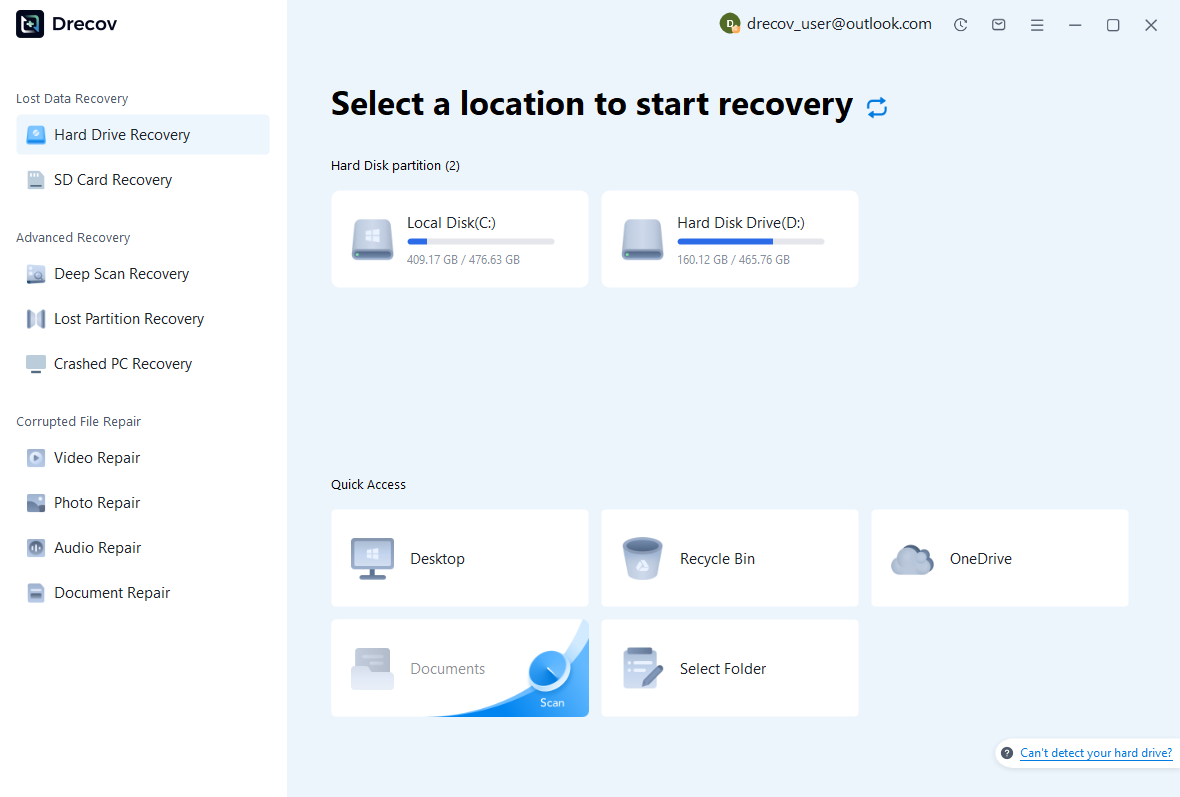Open the history clock icon in the title bar

coord(960,25)
